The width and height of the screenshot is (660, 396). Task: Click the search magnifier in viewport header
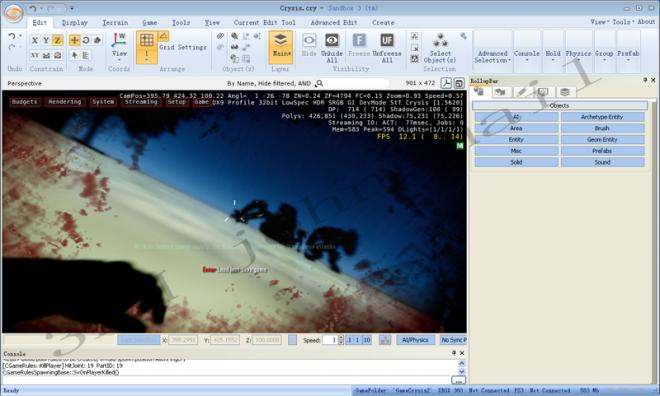pos(319,83)
